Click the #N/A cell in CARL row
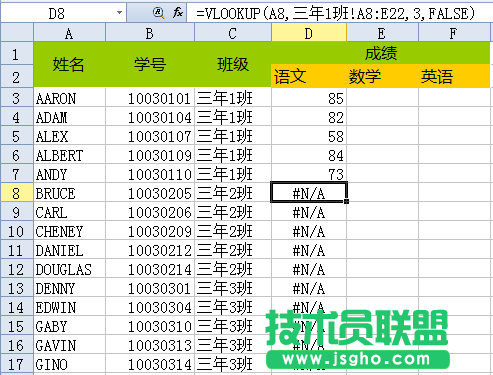 309,212
